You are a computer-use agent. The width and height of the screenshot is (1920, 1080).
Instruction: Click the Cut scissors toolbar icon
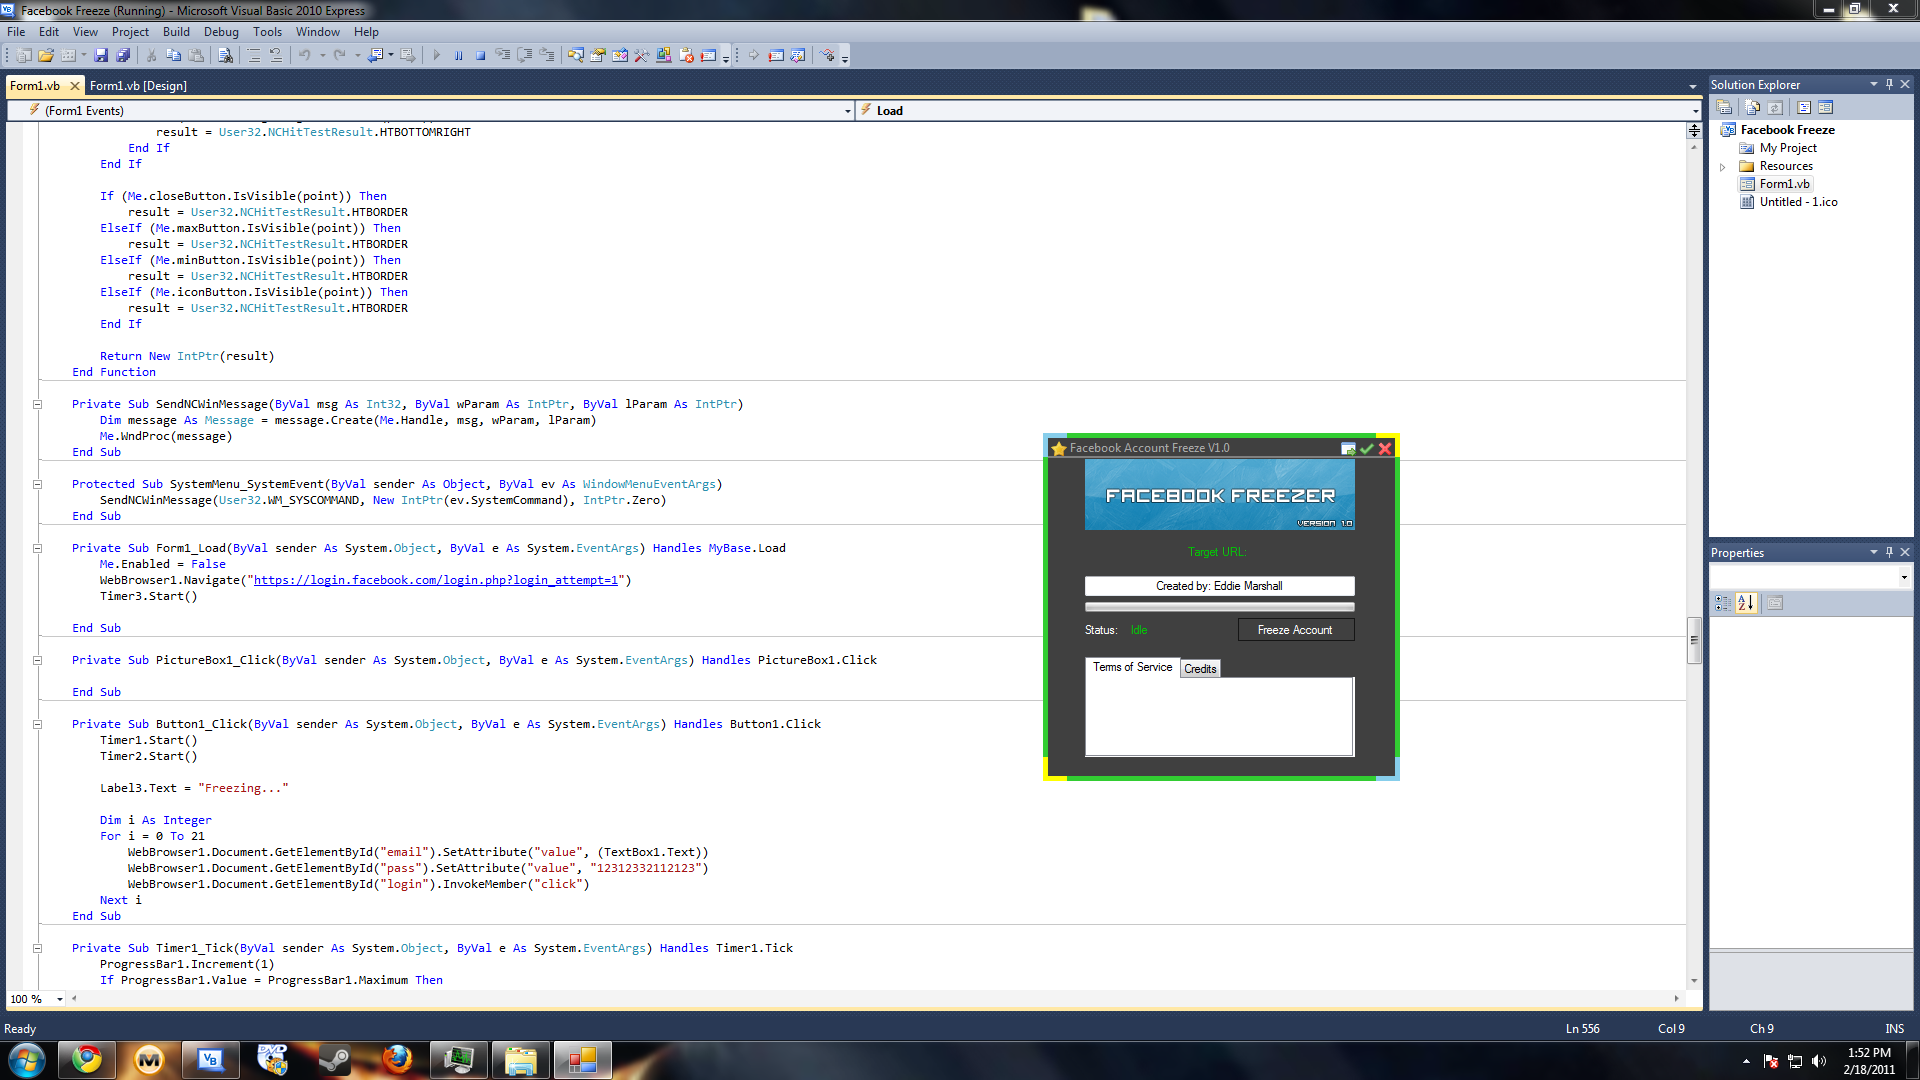point(151,55)
